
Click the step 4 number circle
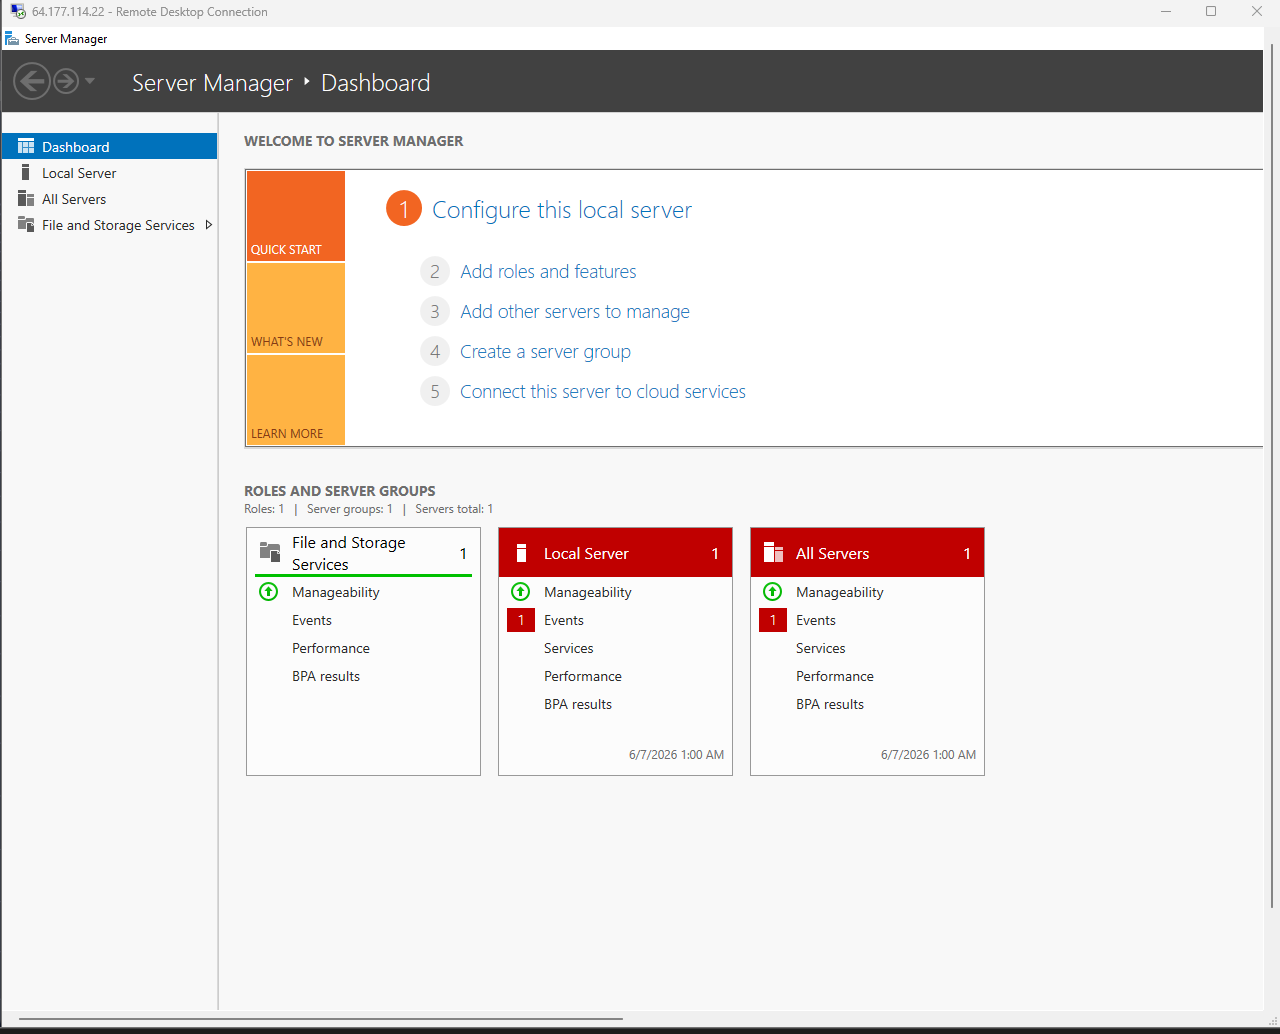pos(435,351)
